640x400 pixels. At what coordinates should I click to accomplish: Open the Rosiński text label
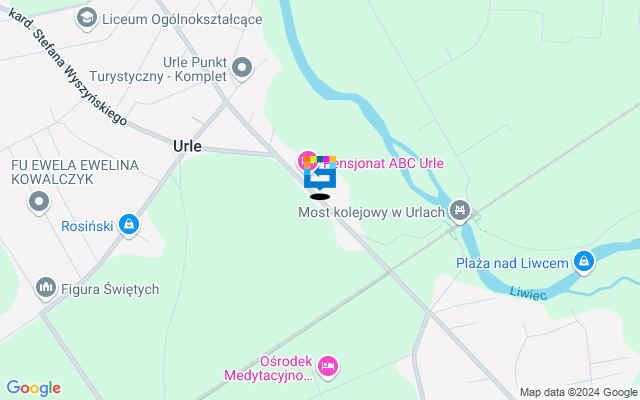coord(87,226)
